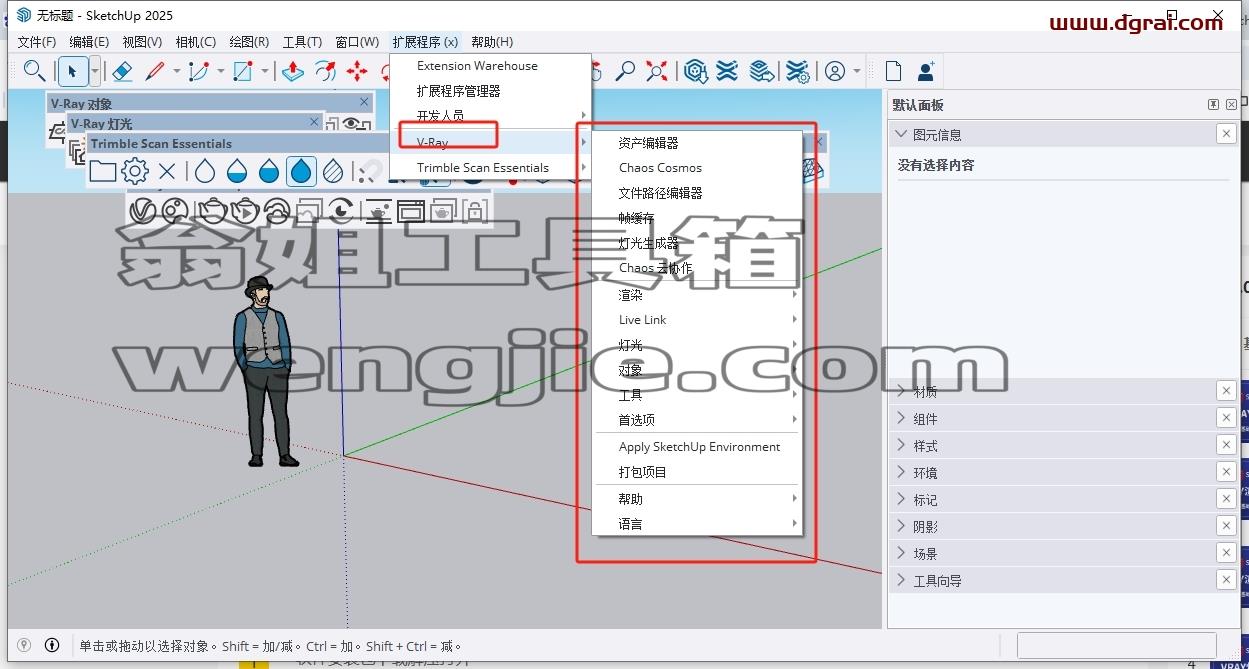Toggle the pin on 默认面板 tray
The height and width of the screenshot is (669, 1249).
coord(1213,105)
